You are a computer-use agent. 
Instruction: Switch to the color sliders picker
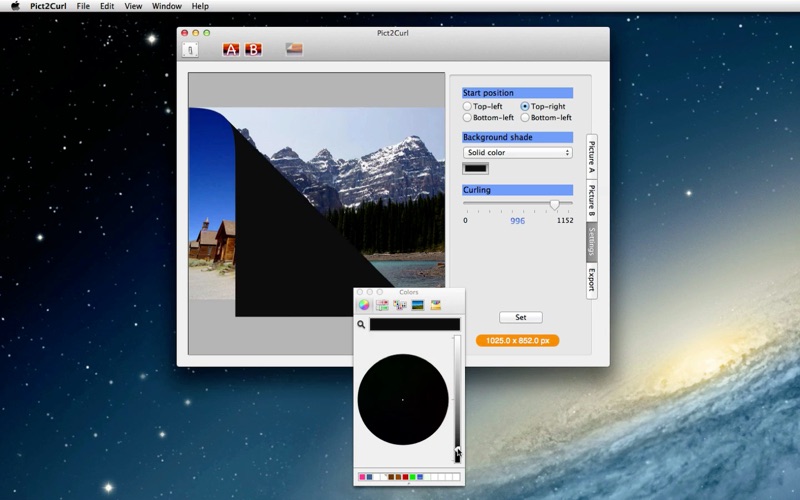pos(382,305)
